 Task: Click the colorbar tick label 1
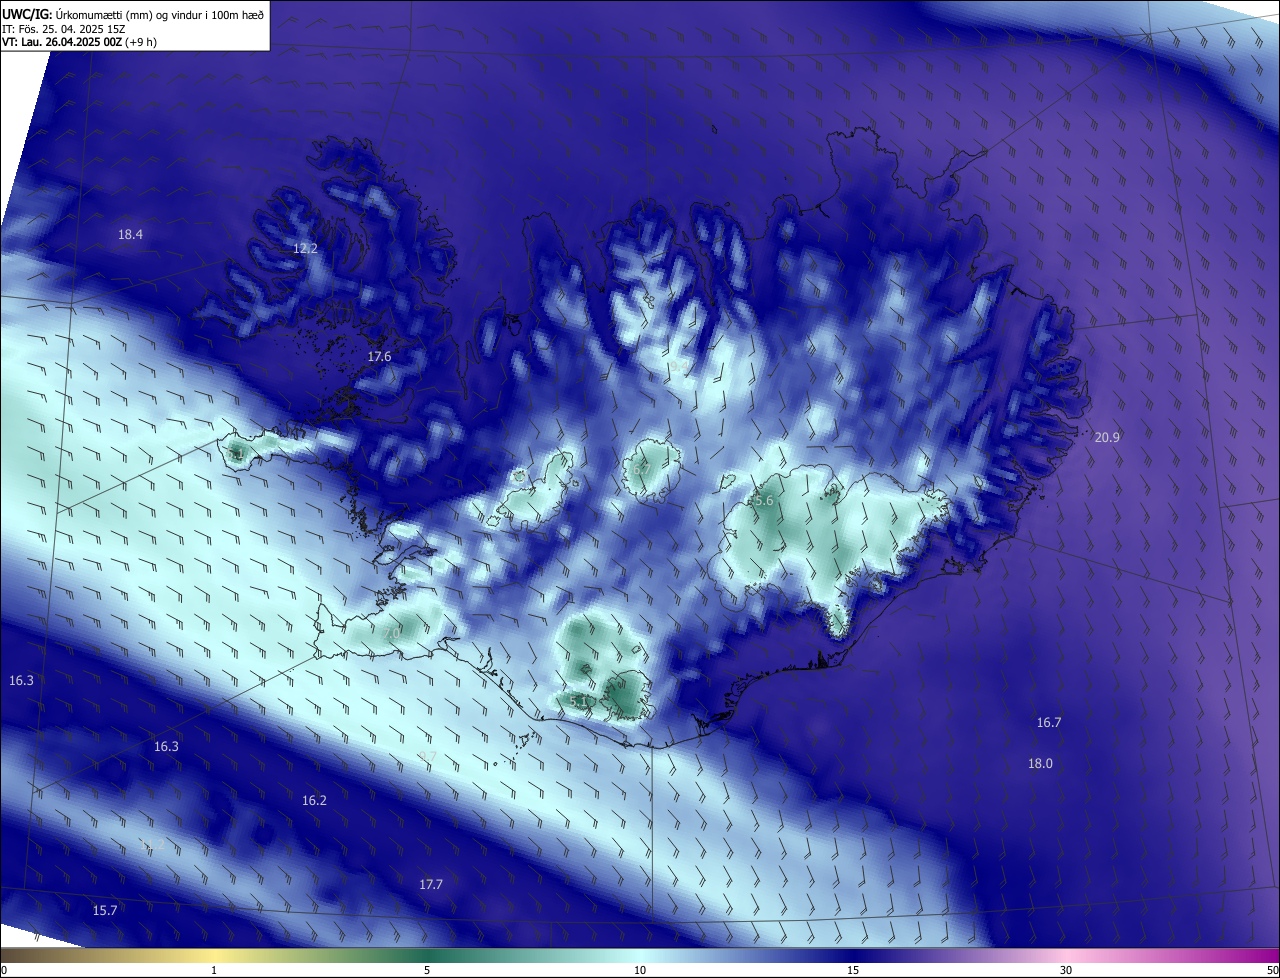214,970
